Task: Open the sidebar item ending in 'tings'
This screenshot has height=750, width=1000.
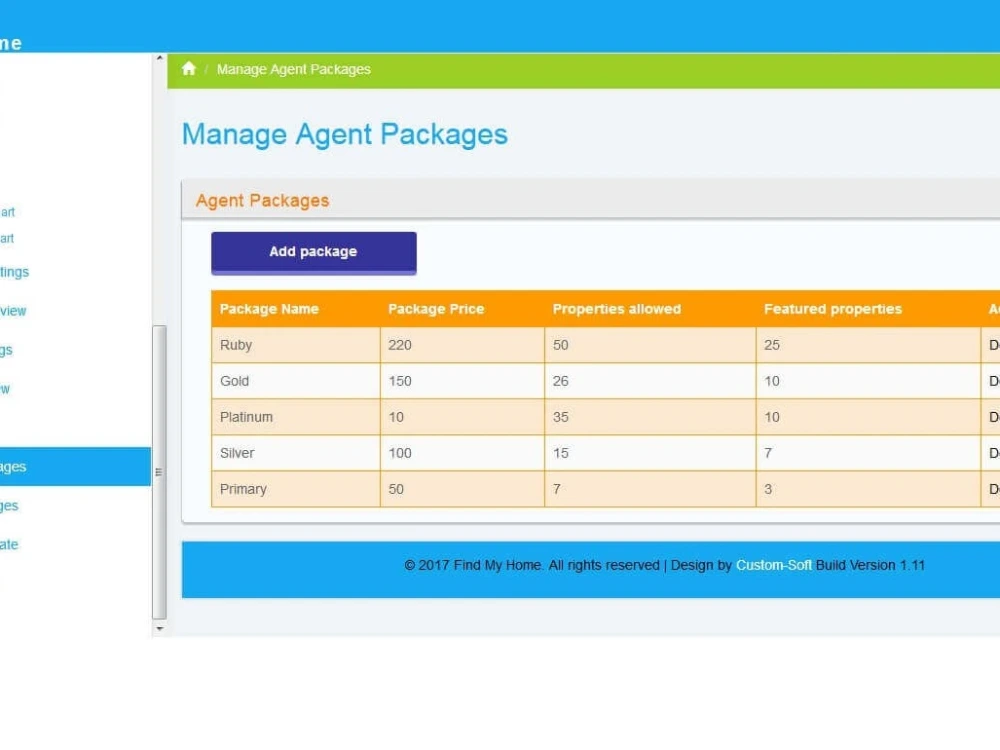Action: (15, 272)
